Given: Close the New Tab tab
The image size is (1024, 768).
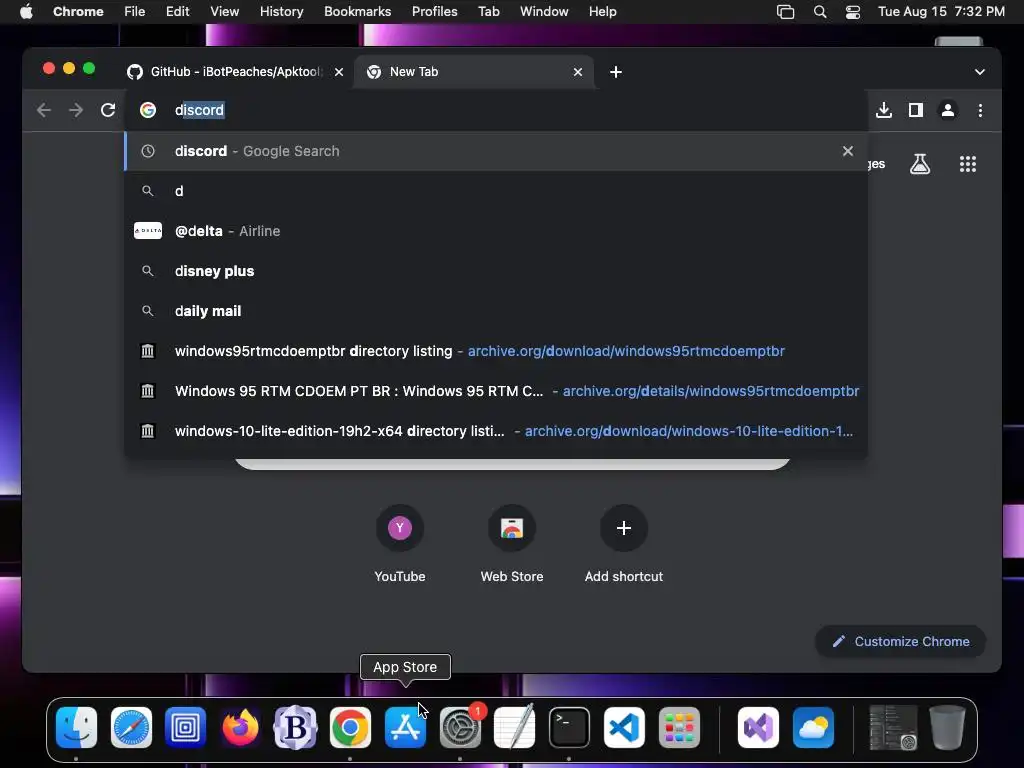Looking at the screenshot, I should coord(578,72).
